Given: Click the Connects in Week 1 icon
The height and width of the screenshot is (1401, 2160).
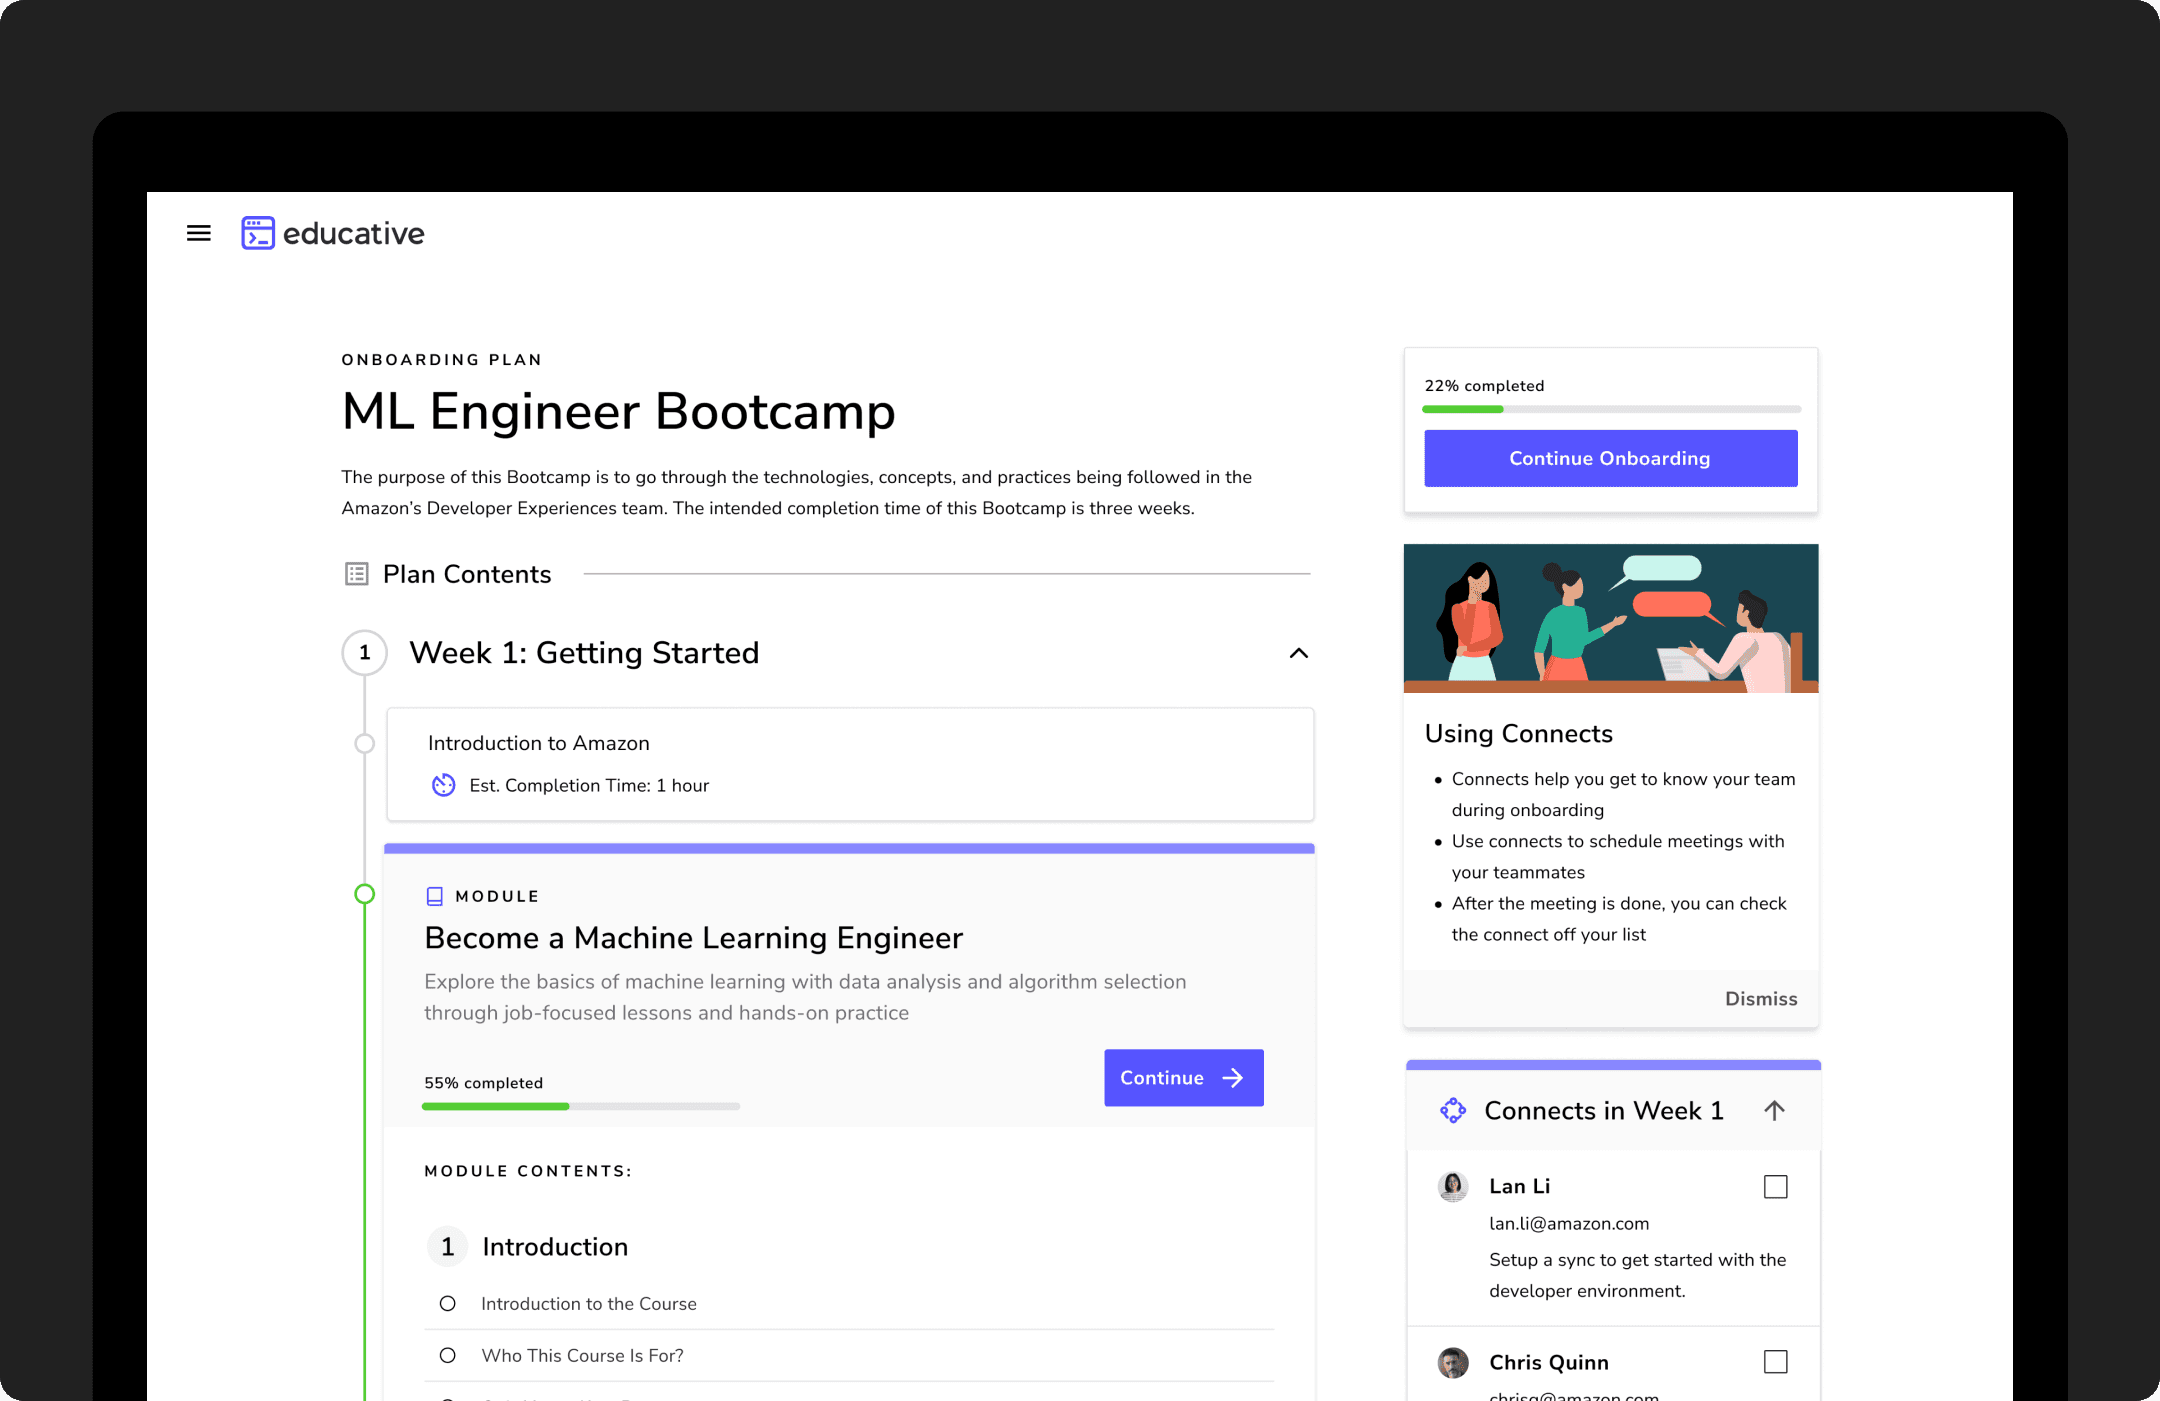Looking at the screenshot, I should pos(1453,1110).
